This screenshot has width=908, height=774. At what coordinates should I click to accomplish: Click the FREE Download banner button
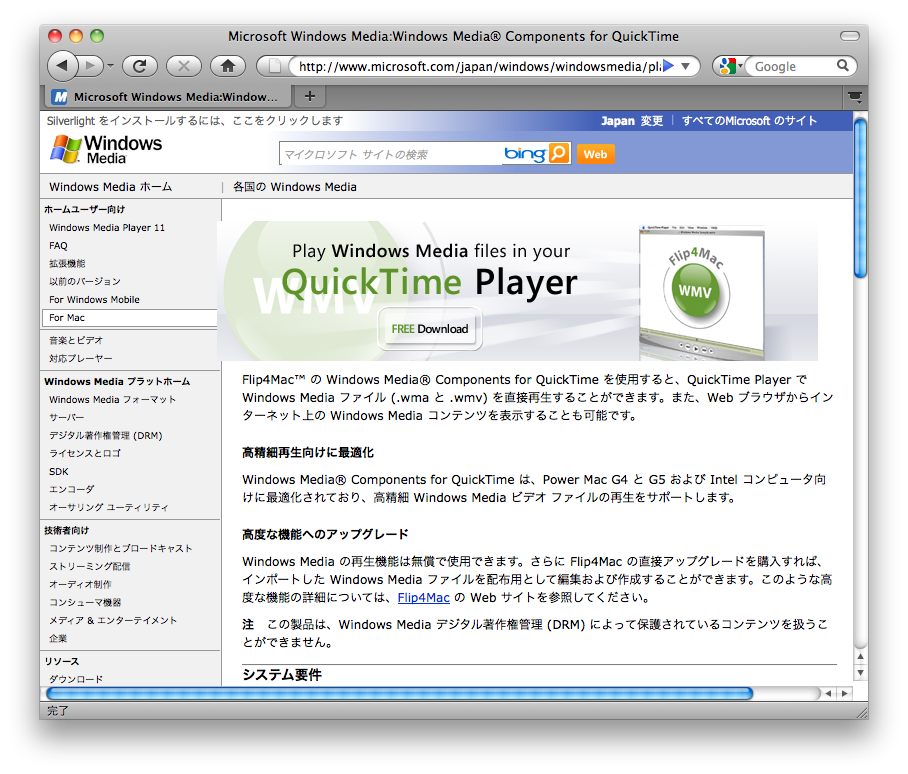(430, 329)
